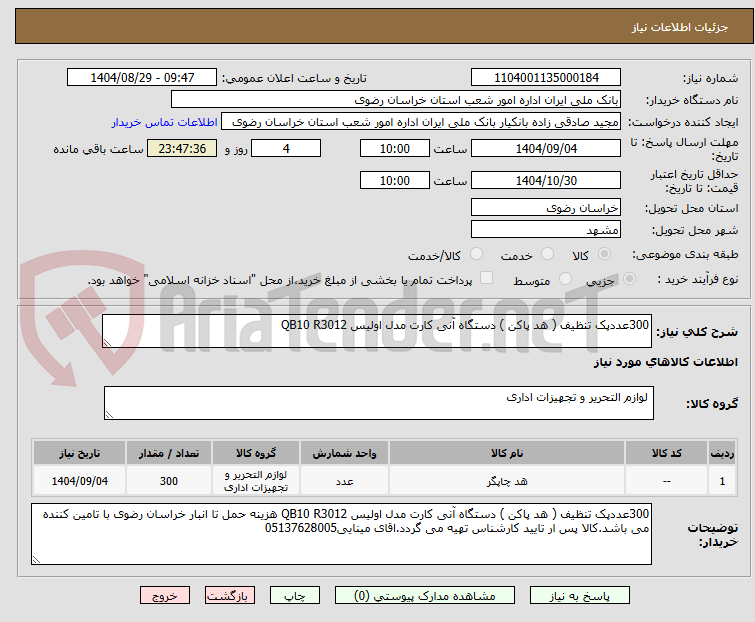Click delivery city field مشهد

(546, 230)
